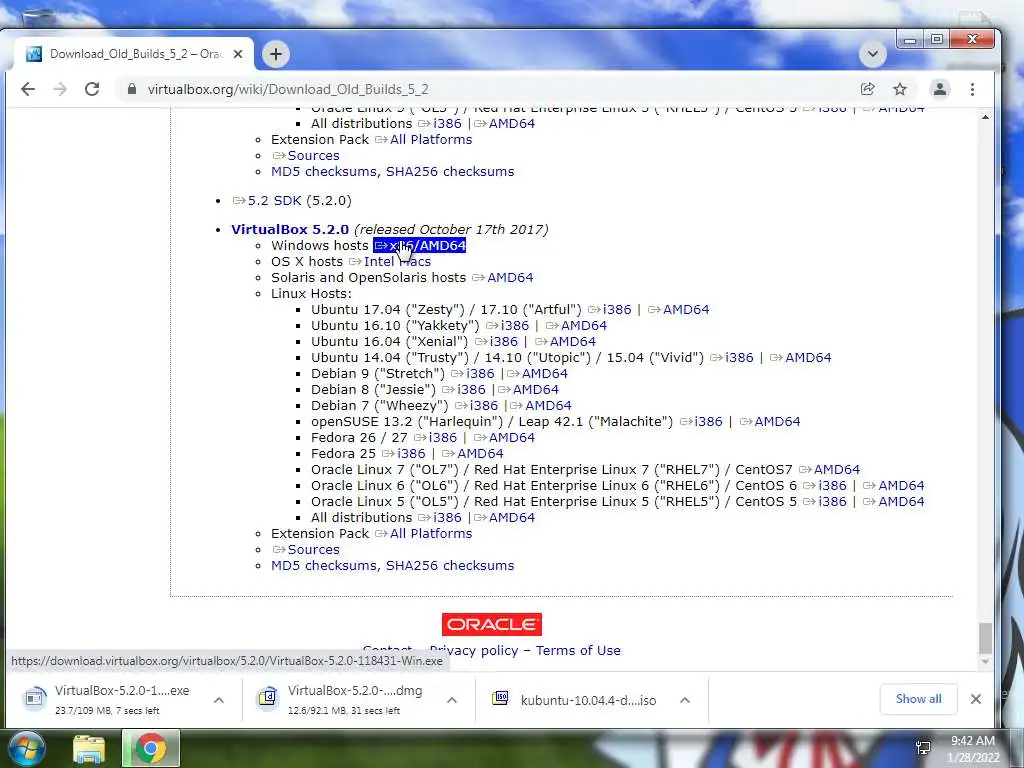Download Windows hosts x86/AMD64 for 5.2.0
This screenshot has height=768, width=1024.
click(420, 246)
